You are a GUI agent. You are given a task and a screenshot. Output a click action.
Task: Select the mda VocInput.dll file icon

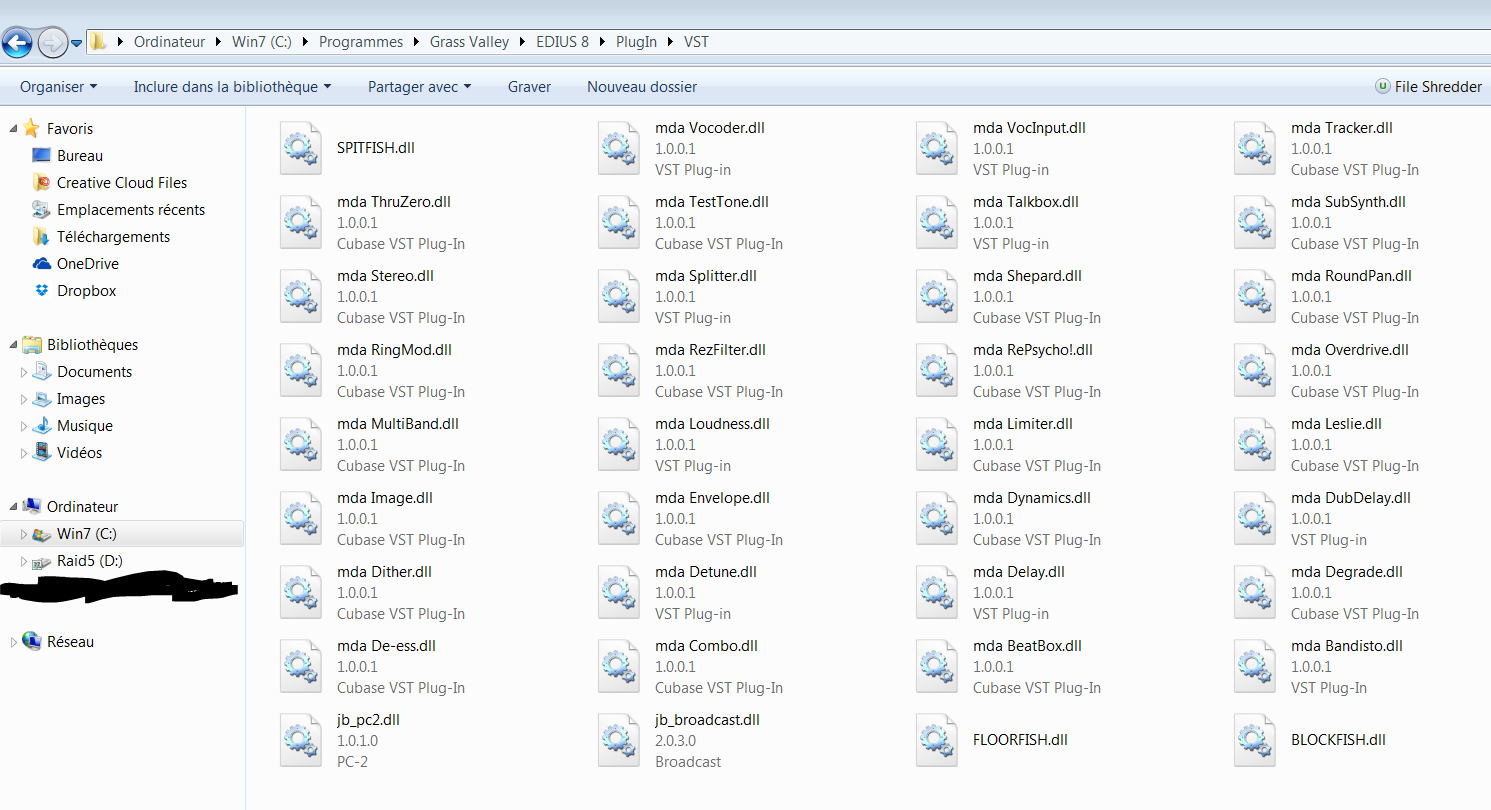coord(936,148)
